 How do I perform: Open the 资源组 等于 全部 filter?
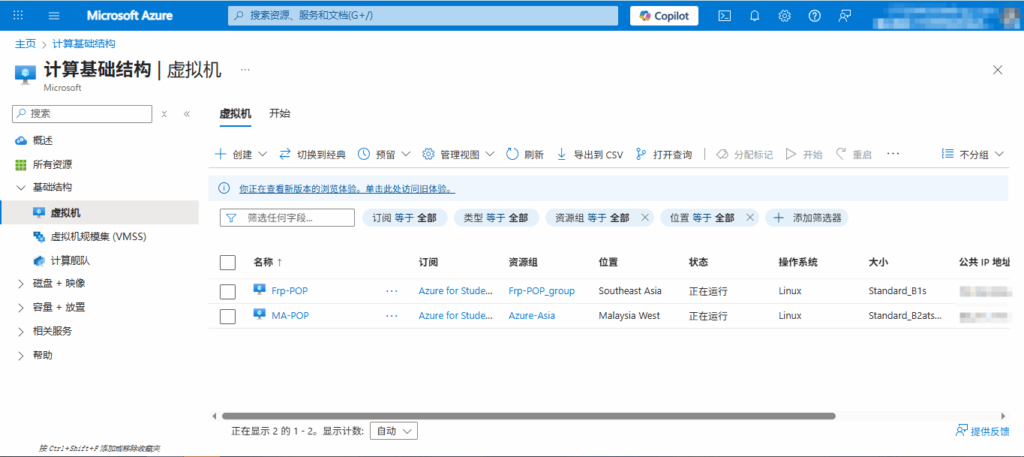coord(592,217)
